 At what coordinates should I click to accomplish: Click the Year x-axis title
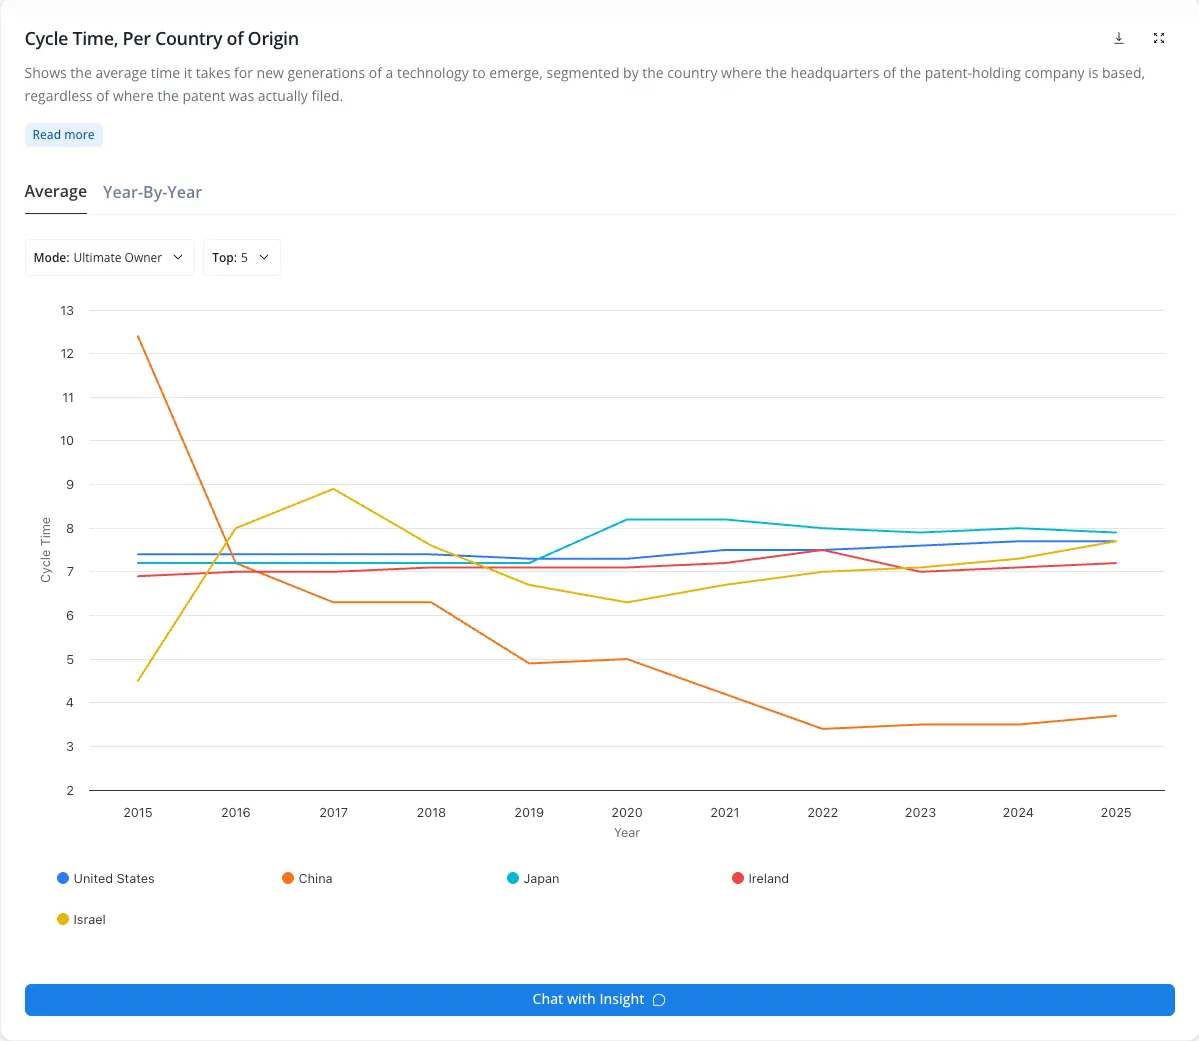coord(627,832)
